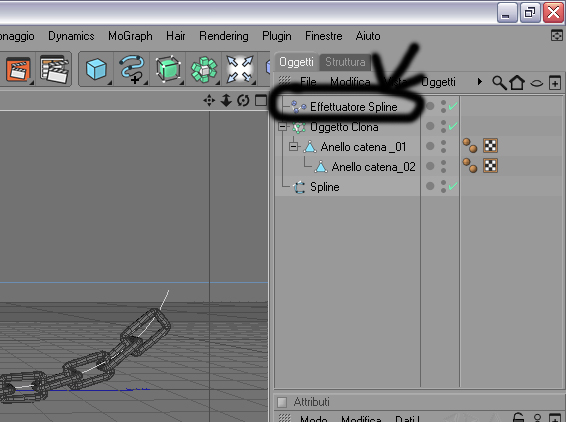This screenshot has width=566, height=422.
Task: Click the viewport zoom camera icon
Action: [x=226, y=100]
